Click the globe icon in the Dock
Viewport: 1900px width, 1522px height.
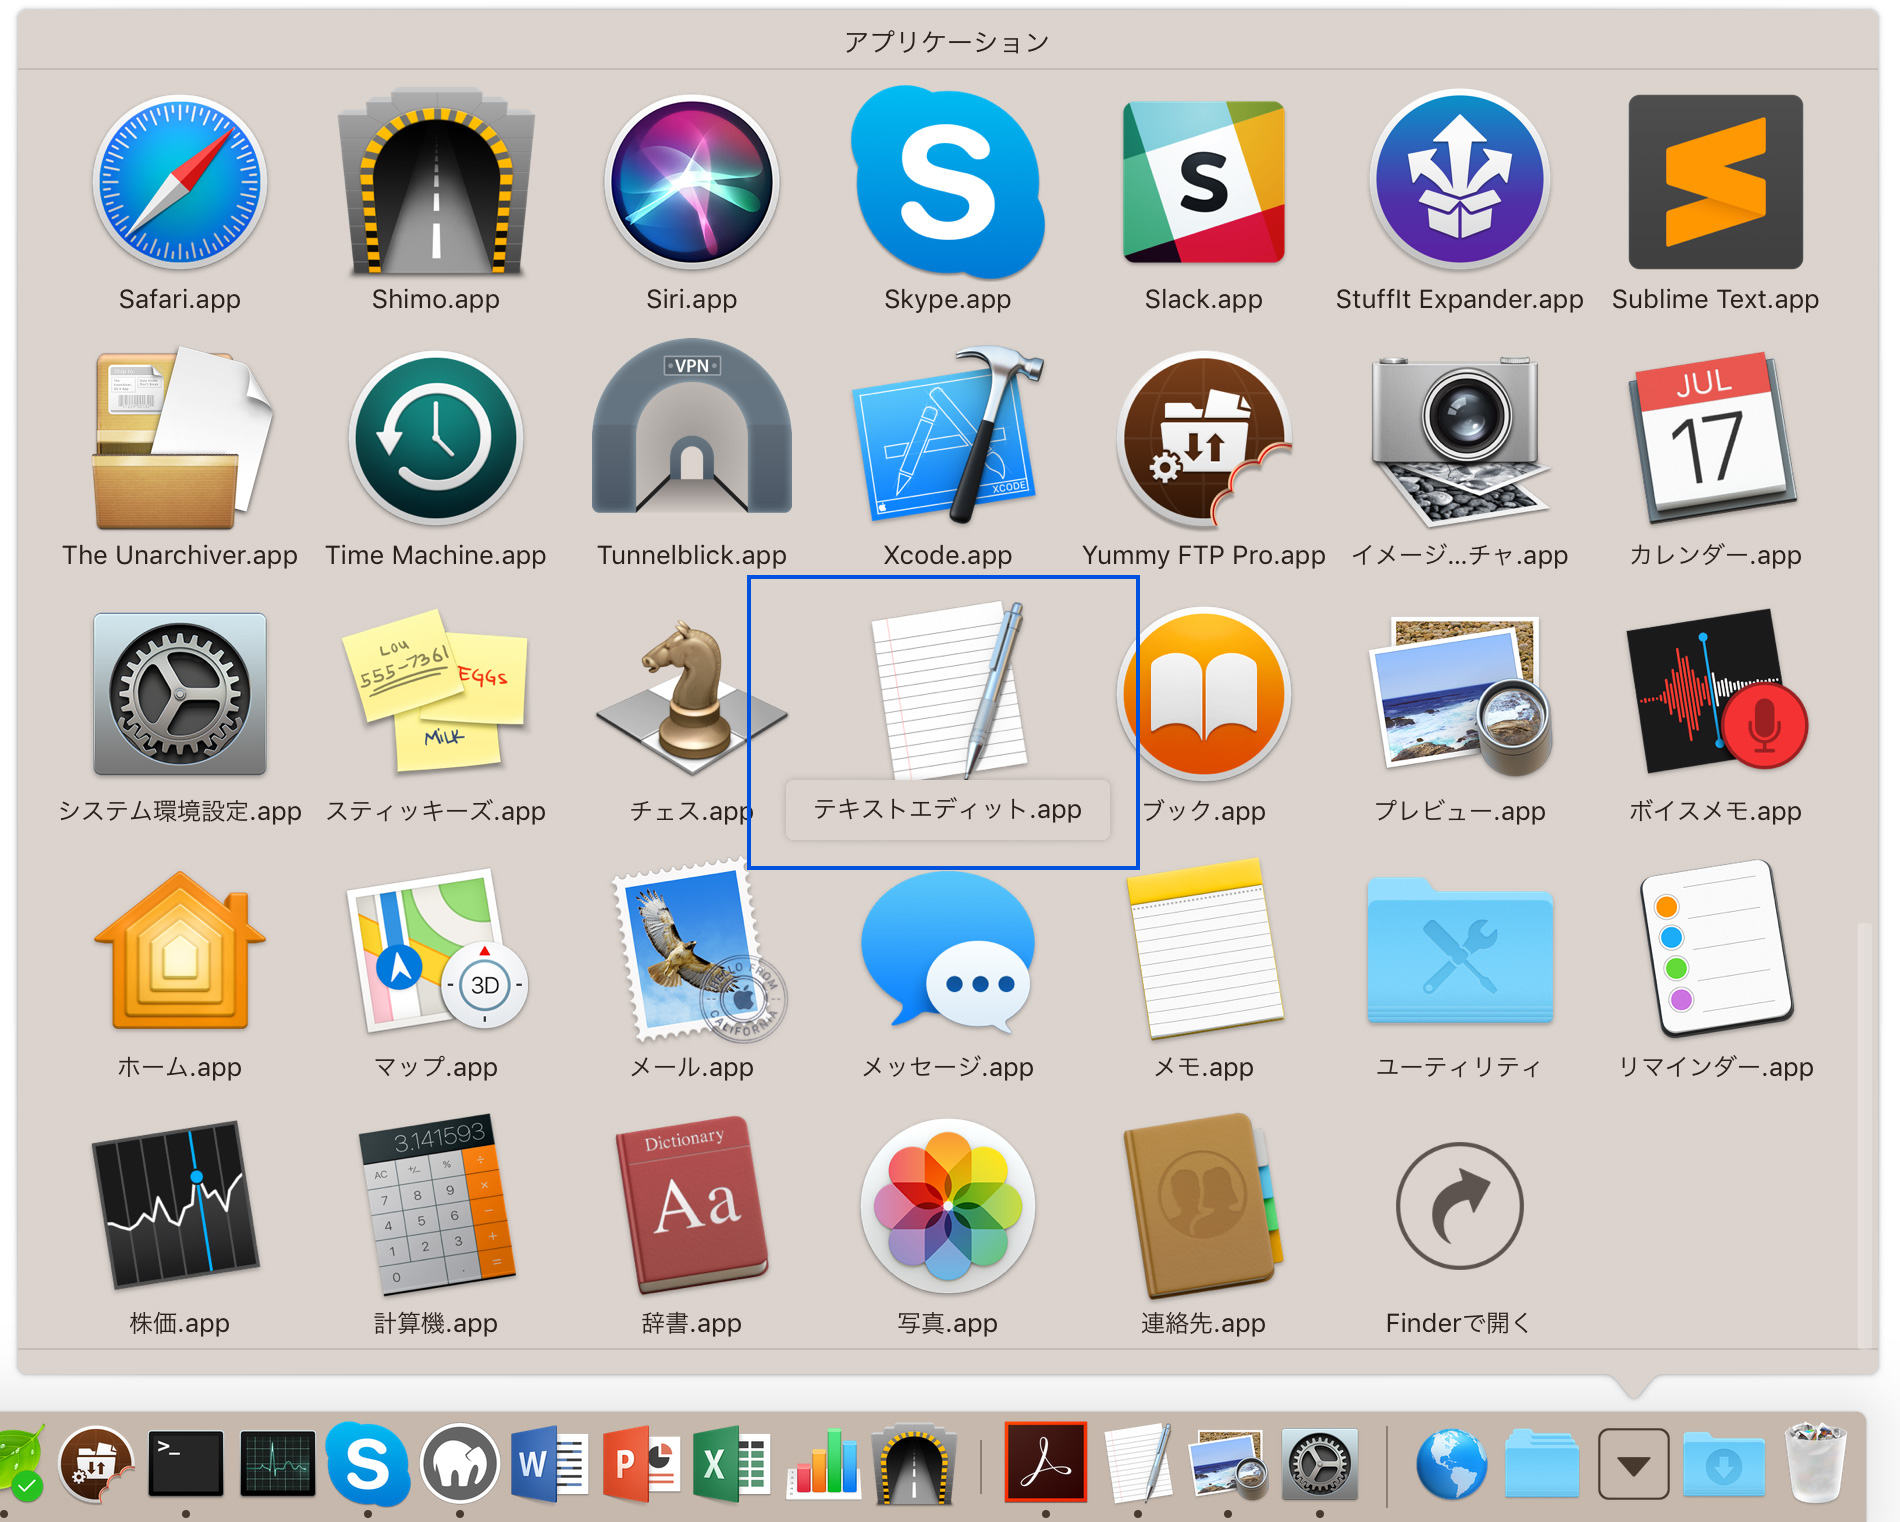click(x=1452, y=1464)
